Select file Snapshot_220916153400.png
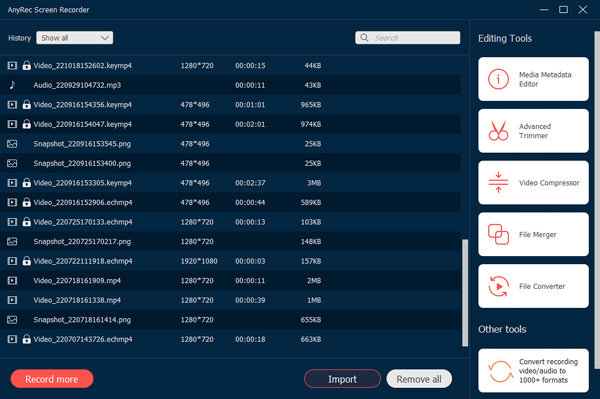The width and height of the screenshot is (600, 399). click(x=230, y=163)
